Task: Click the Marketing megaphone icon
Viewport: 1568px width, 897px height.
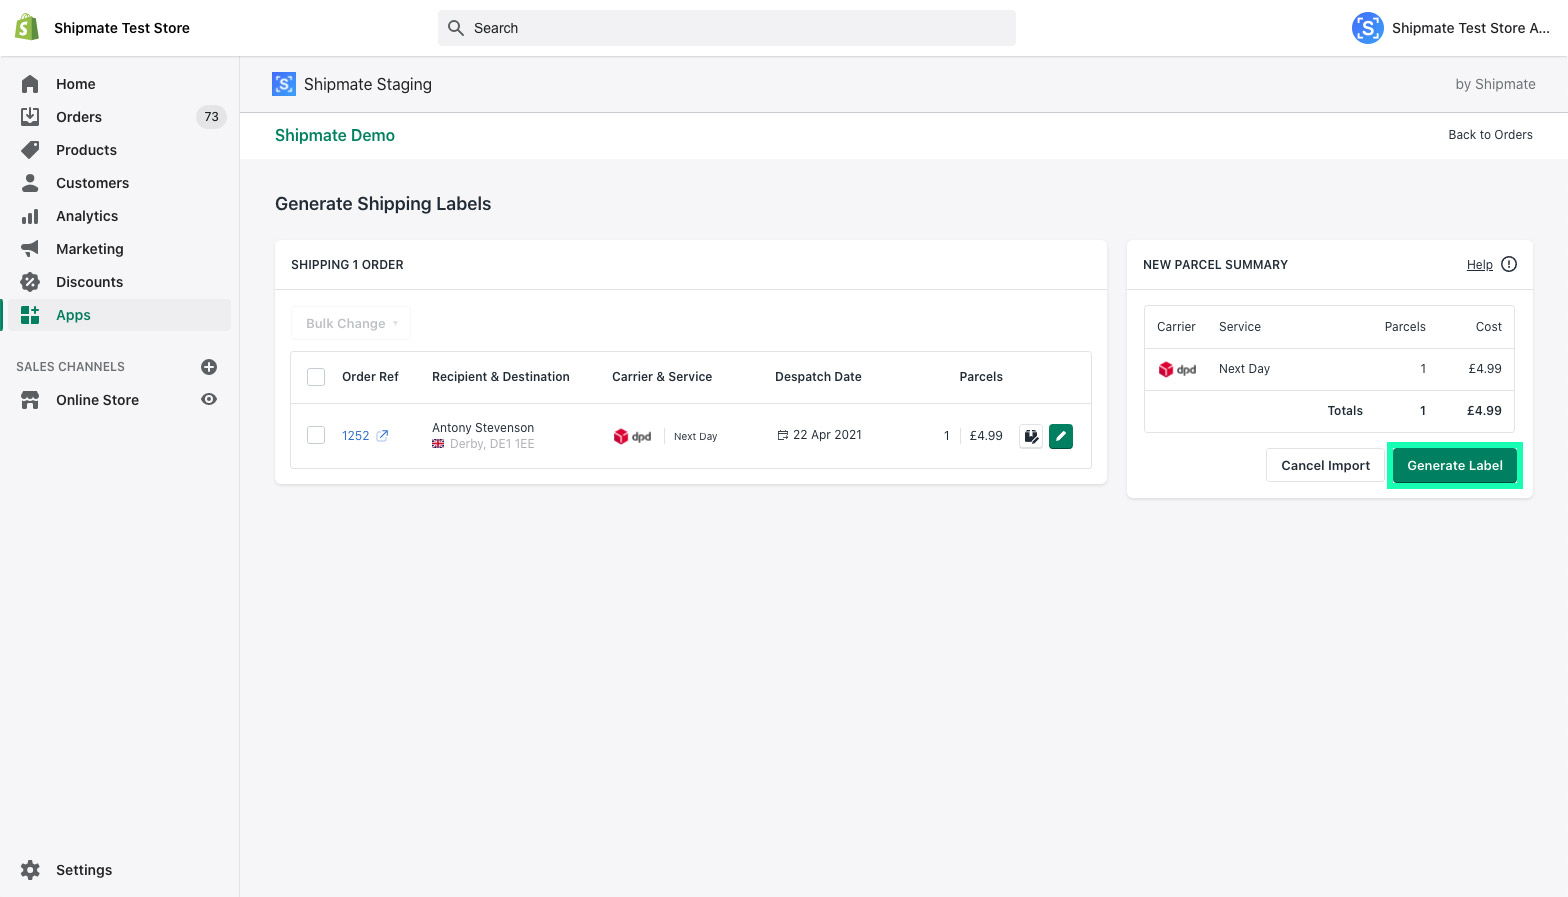Action: (x=30, y=249)
